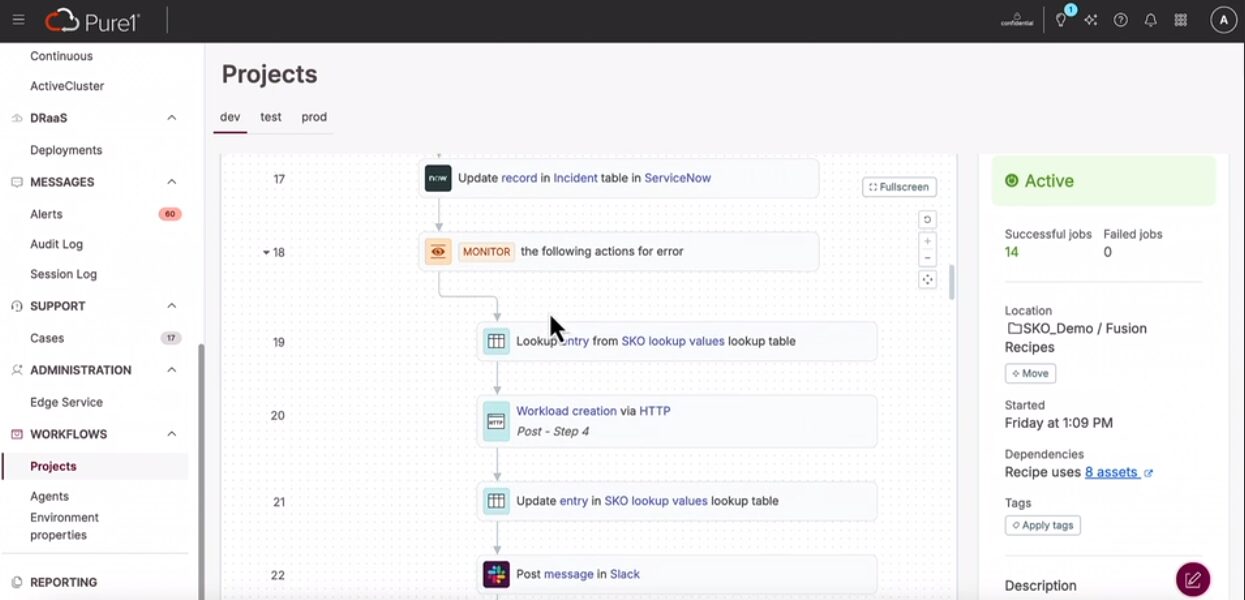This screenshot has width=1245, height=600.
Task: Click the canvas vertical scrollbar thumb
Action: (951, 282)
